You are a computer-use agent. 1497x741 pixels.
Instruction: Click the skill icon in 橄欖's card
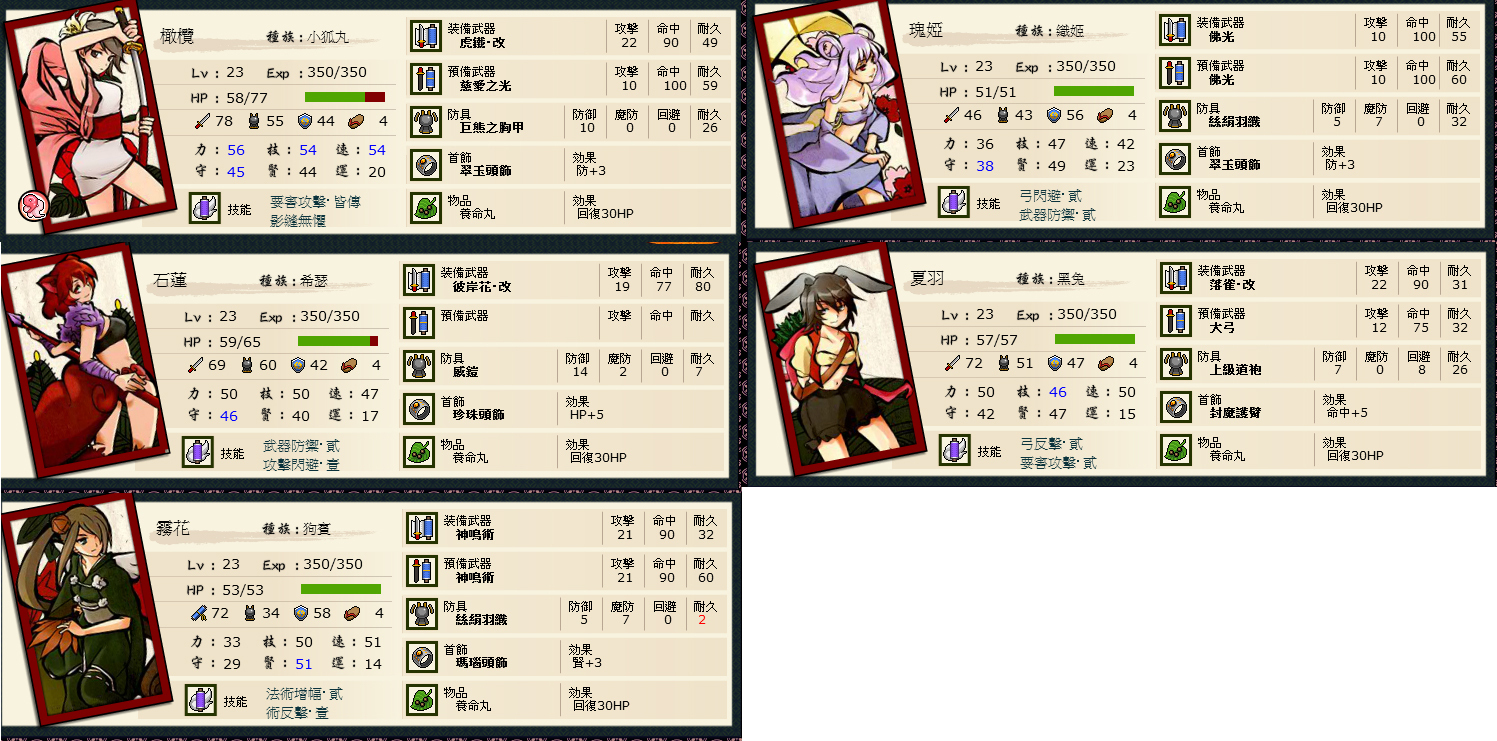[205, 208]
